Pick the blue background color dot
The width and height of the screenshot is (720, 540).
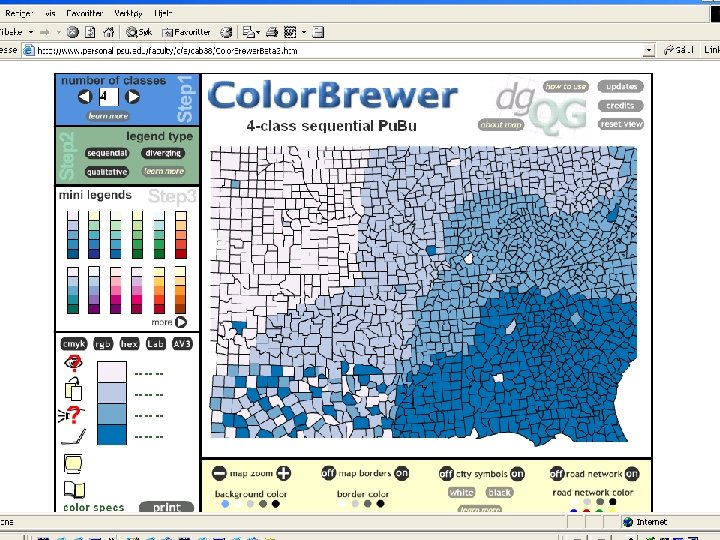225,504
